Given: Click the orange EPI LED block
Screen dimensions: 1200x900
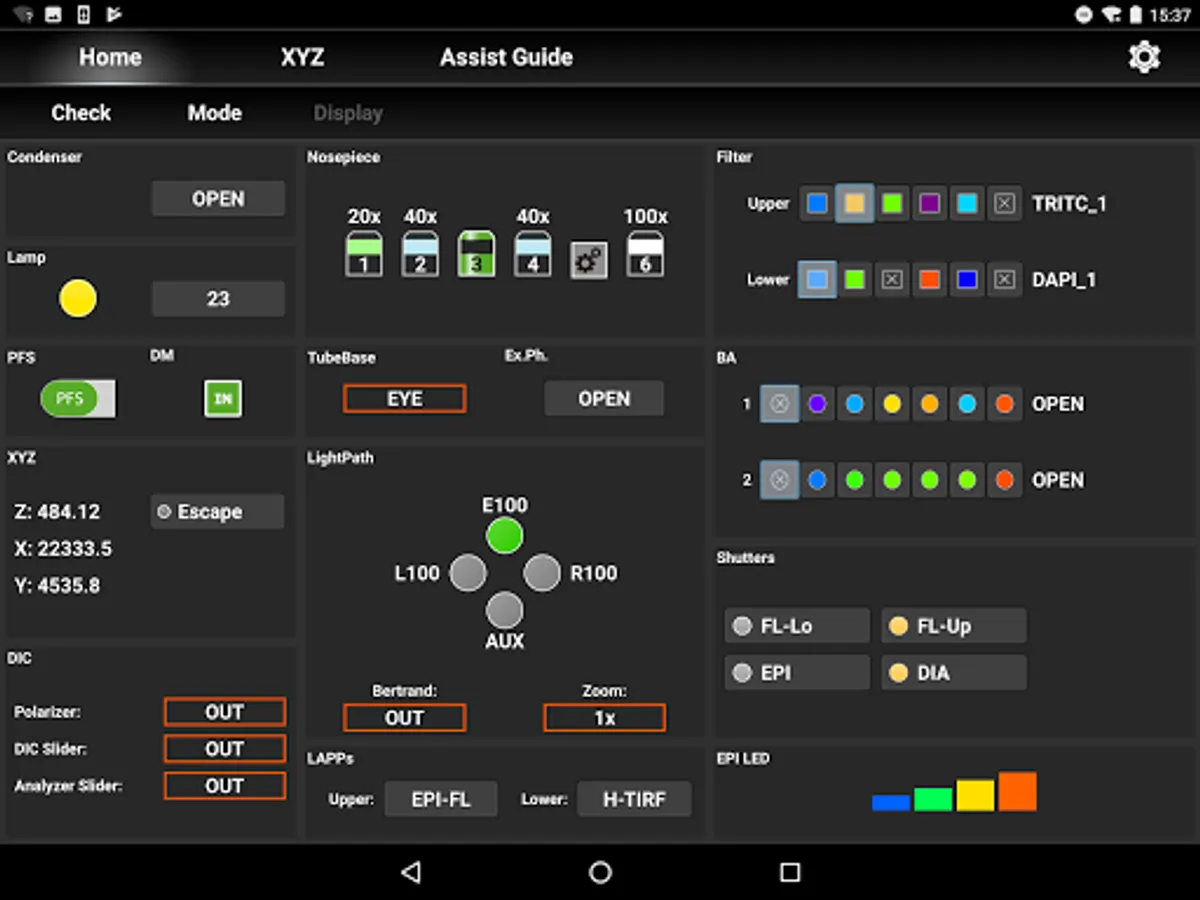Looking at the screenshot, I should 1017,789.
